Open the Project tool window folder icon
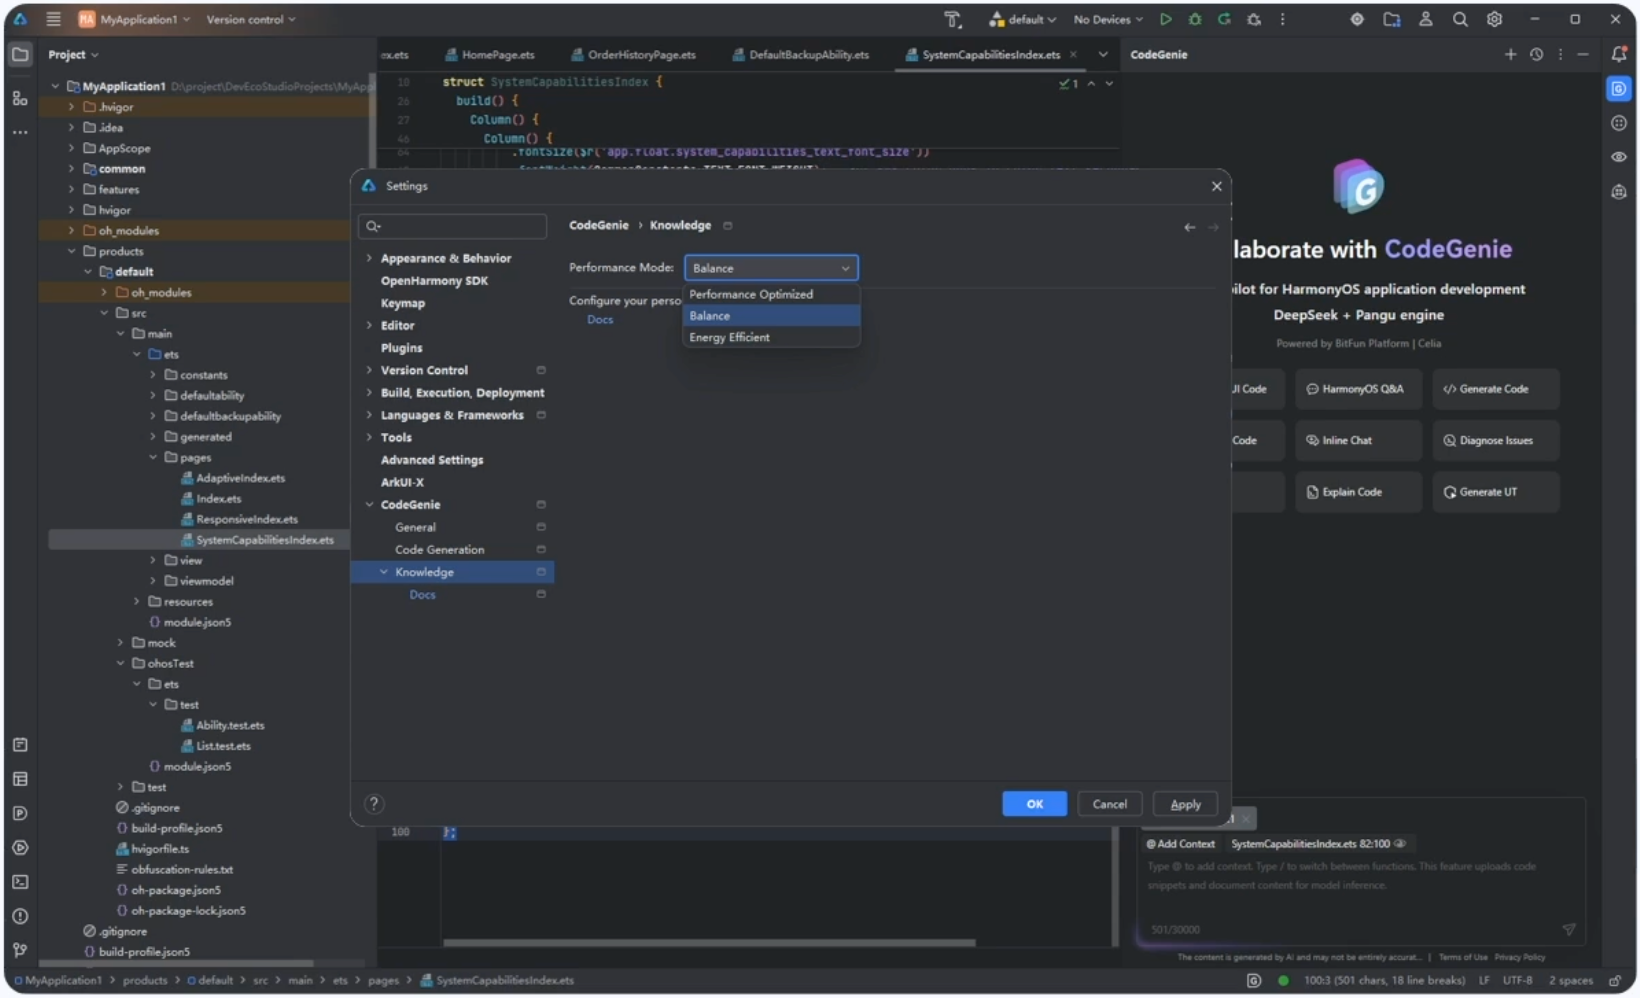 coord(20,54)
